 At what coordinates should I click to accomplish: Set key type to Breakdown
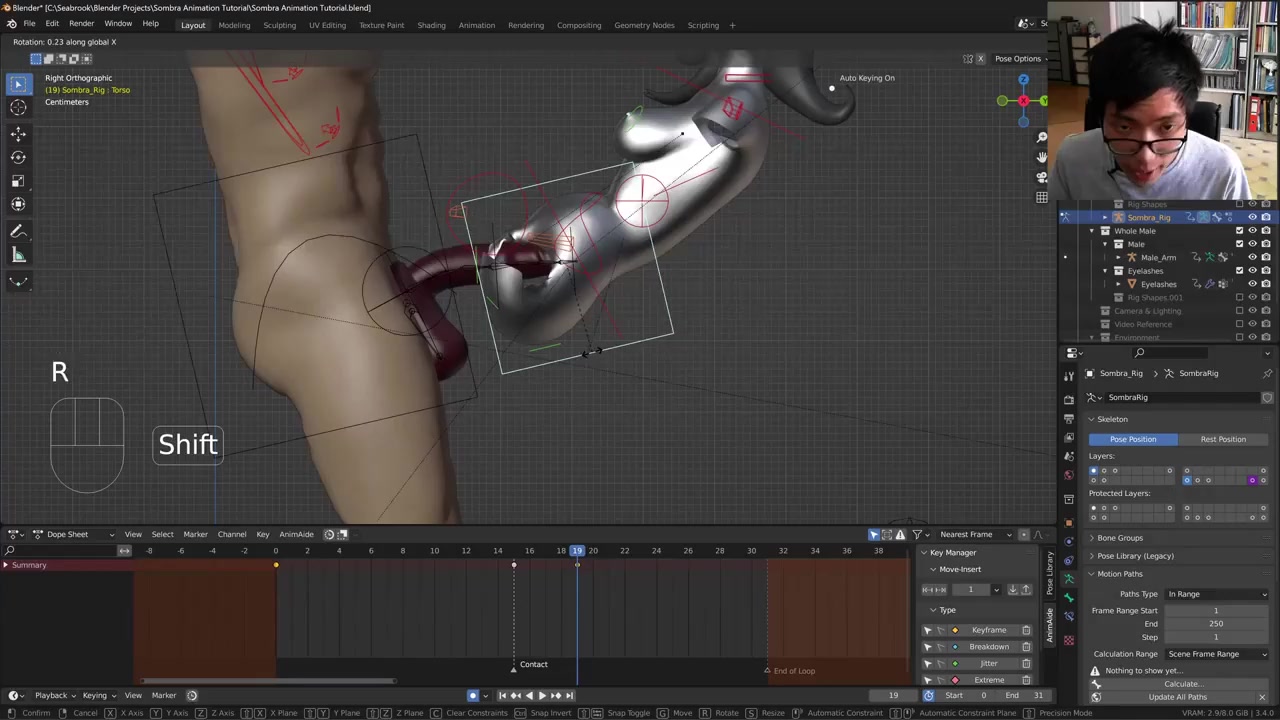(988, 647)
